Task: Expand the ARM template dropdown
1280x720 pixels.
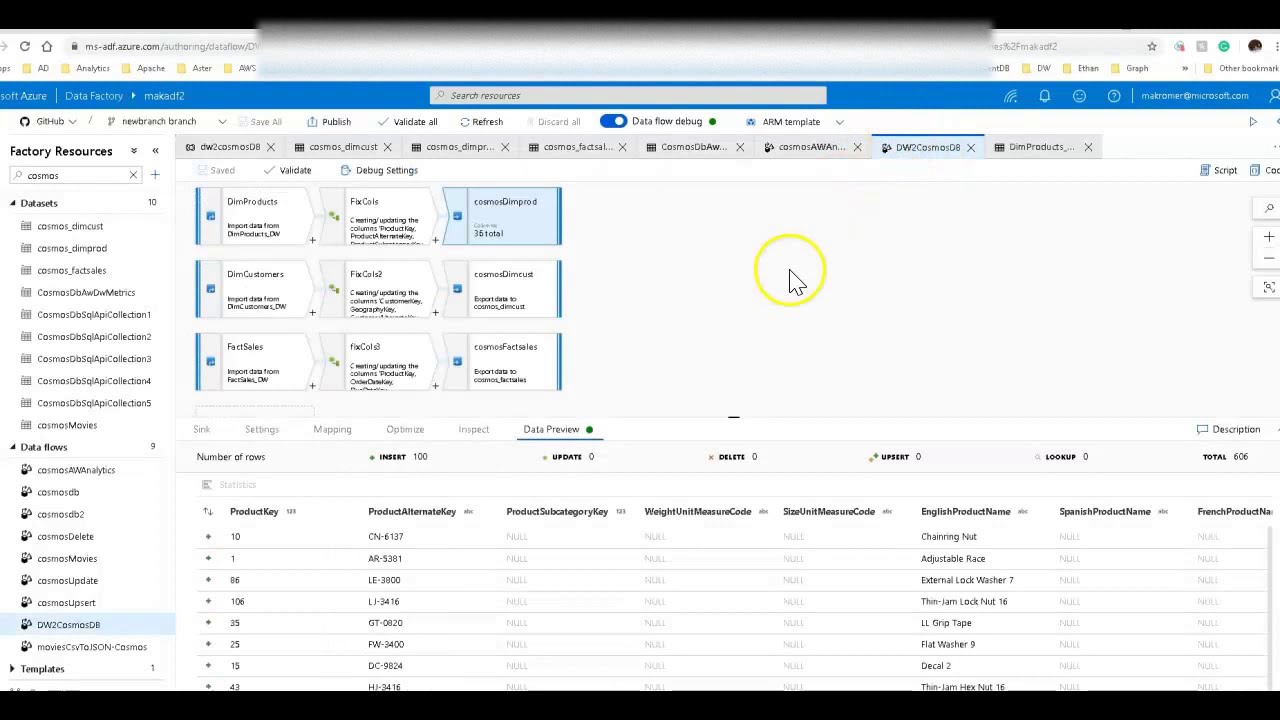Action: click(839, 122)
